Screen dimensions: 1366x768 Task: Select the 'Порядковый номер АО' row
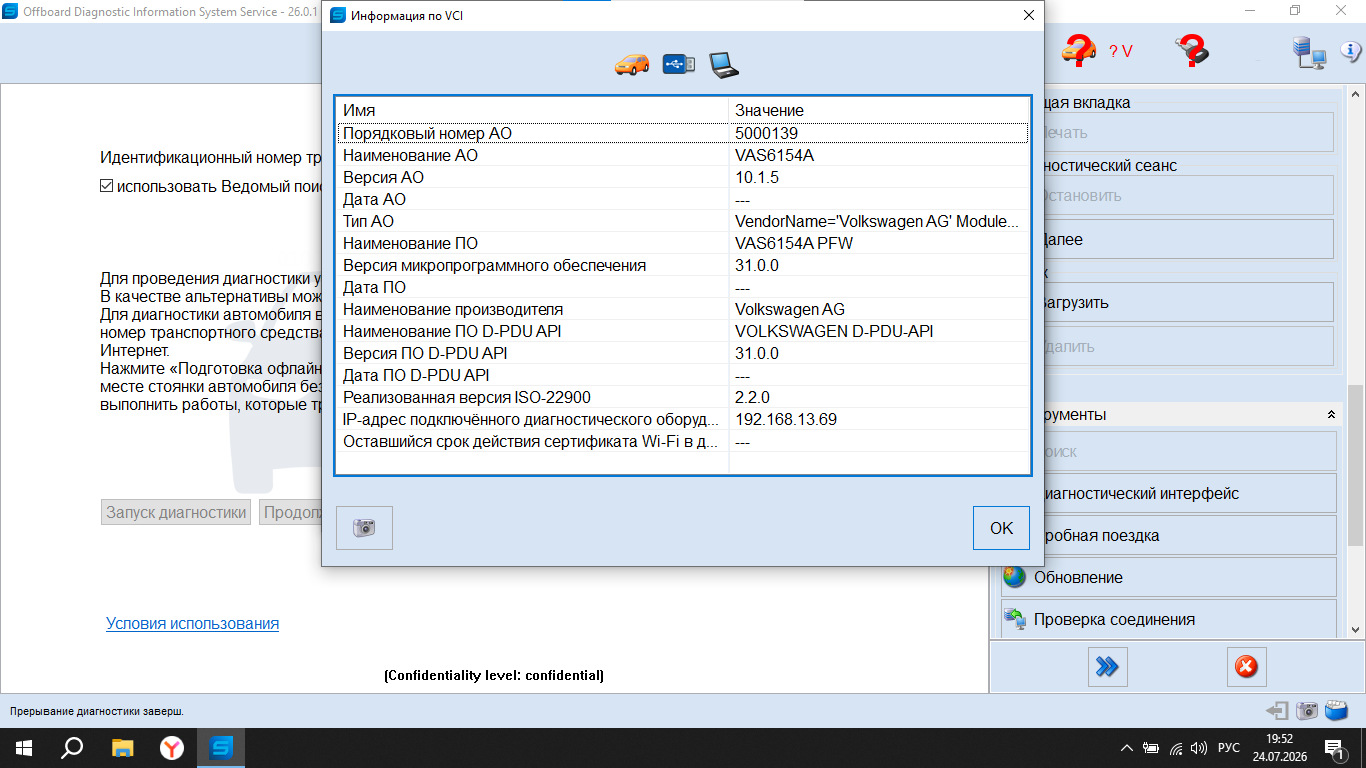tap(682, 133)
